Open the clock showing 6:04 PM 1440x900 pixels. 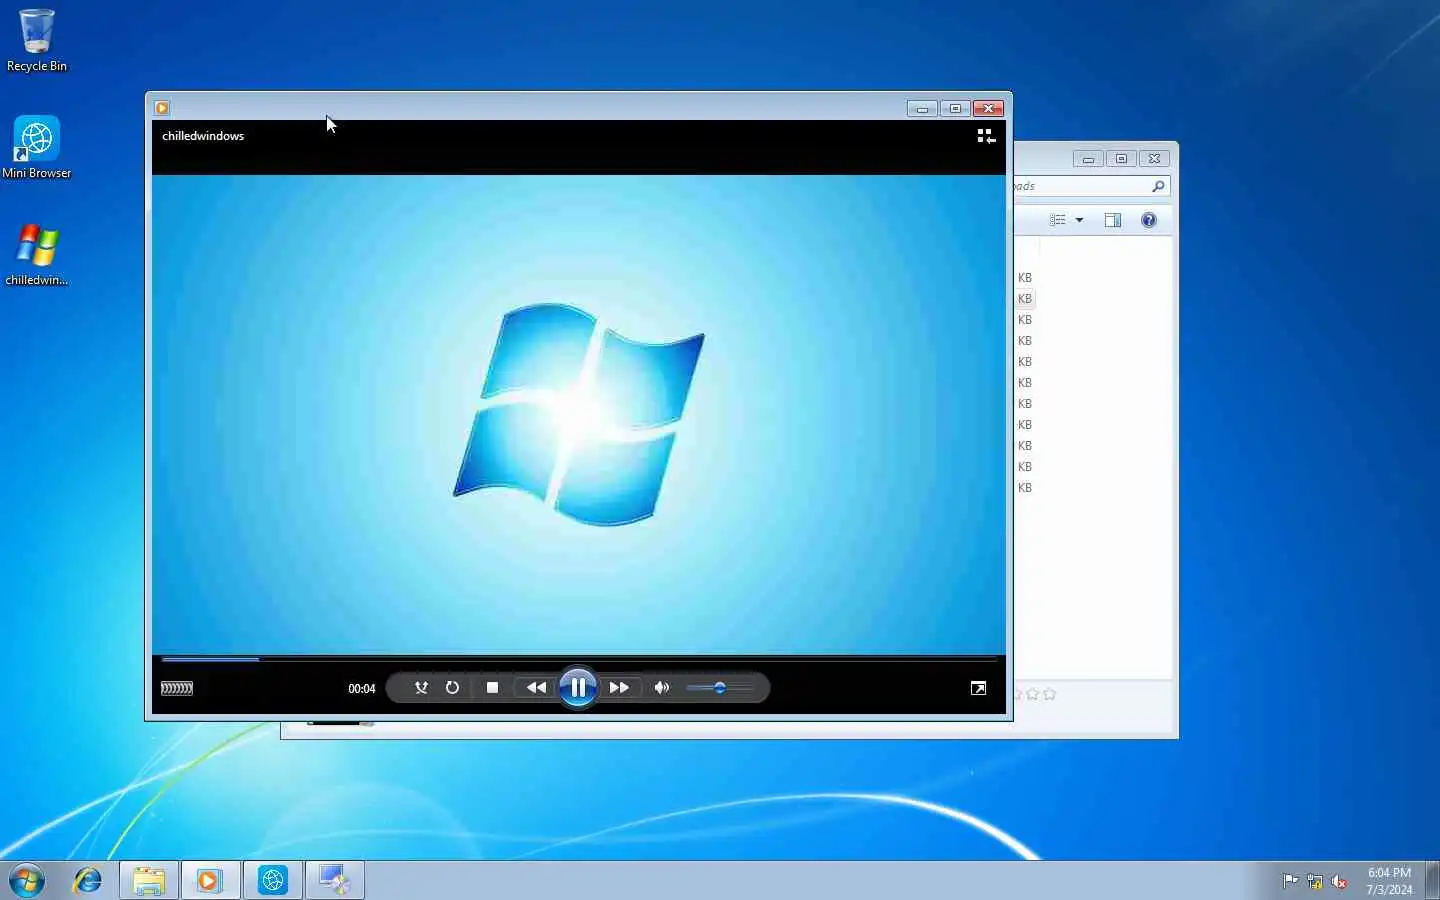tap(1389, 880)
